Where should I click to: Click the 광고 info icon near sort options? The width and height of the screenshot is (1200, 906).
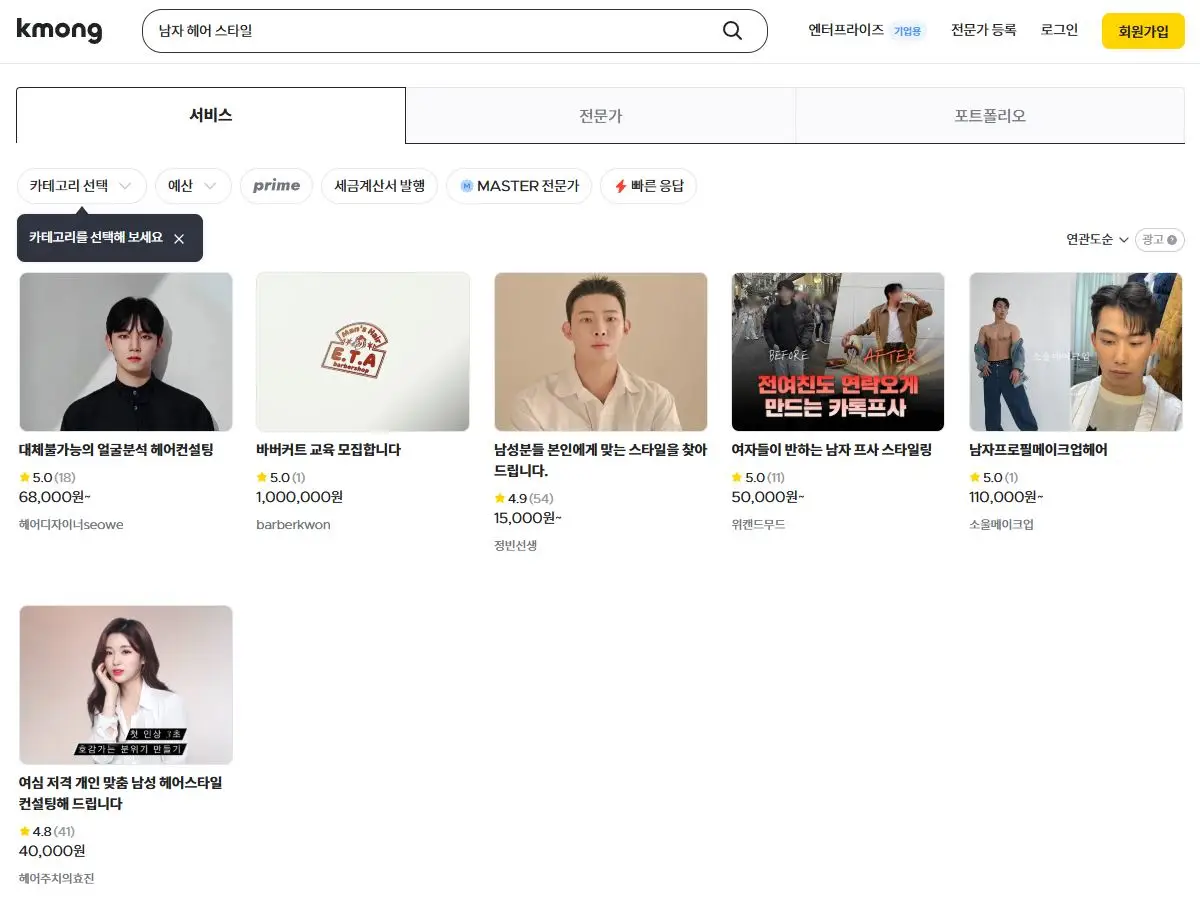point(1172,239)
